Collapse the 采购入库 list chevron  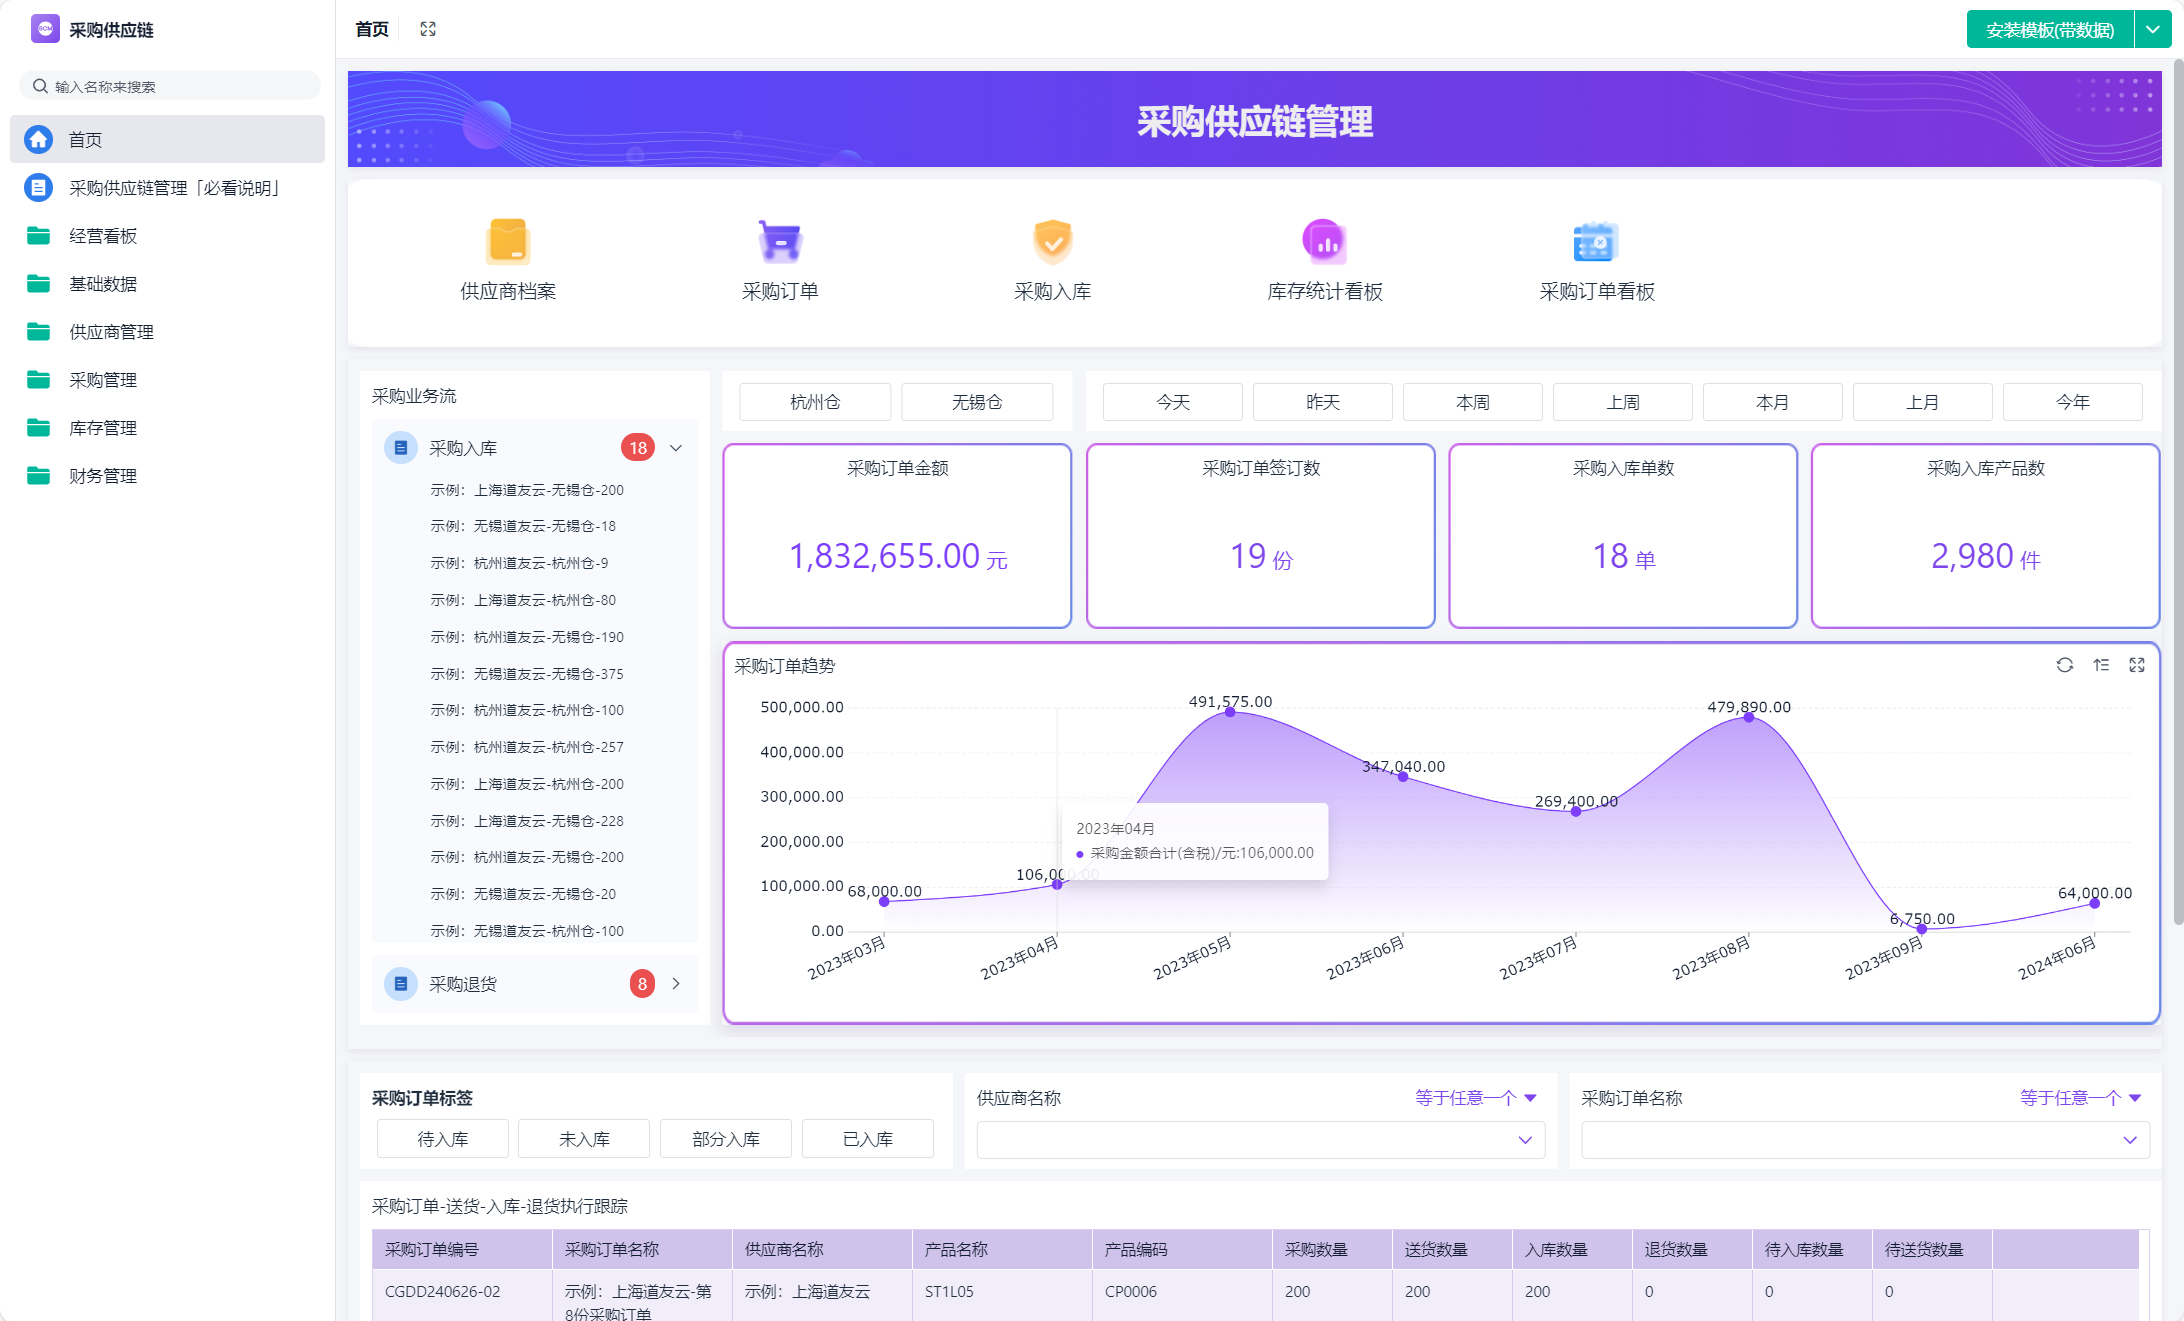pyautogui.click(x=676, y=448)
